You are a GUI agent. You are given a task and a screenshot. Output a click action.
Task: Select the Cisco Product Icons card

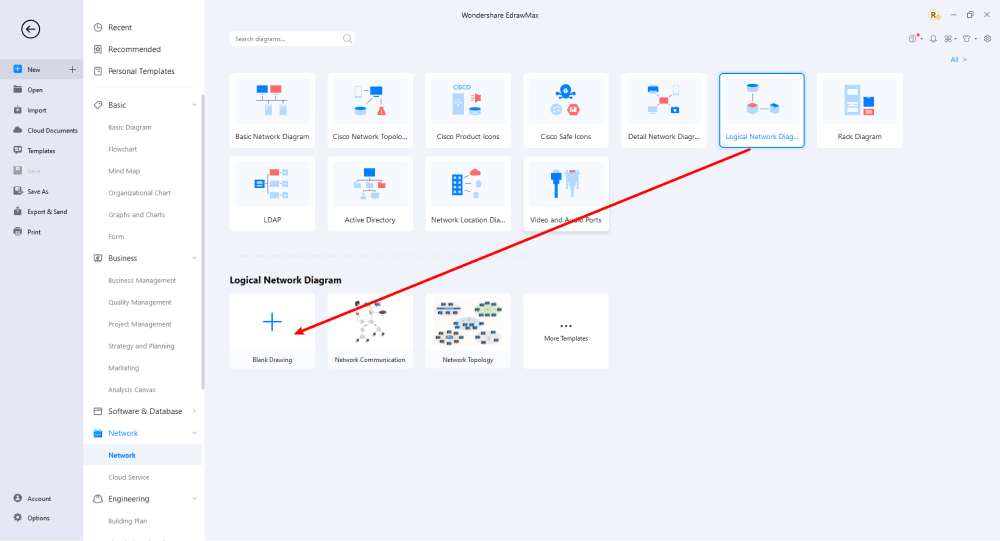[468, 110]
